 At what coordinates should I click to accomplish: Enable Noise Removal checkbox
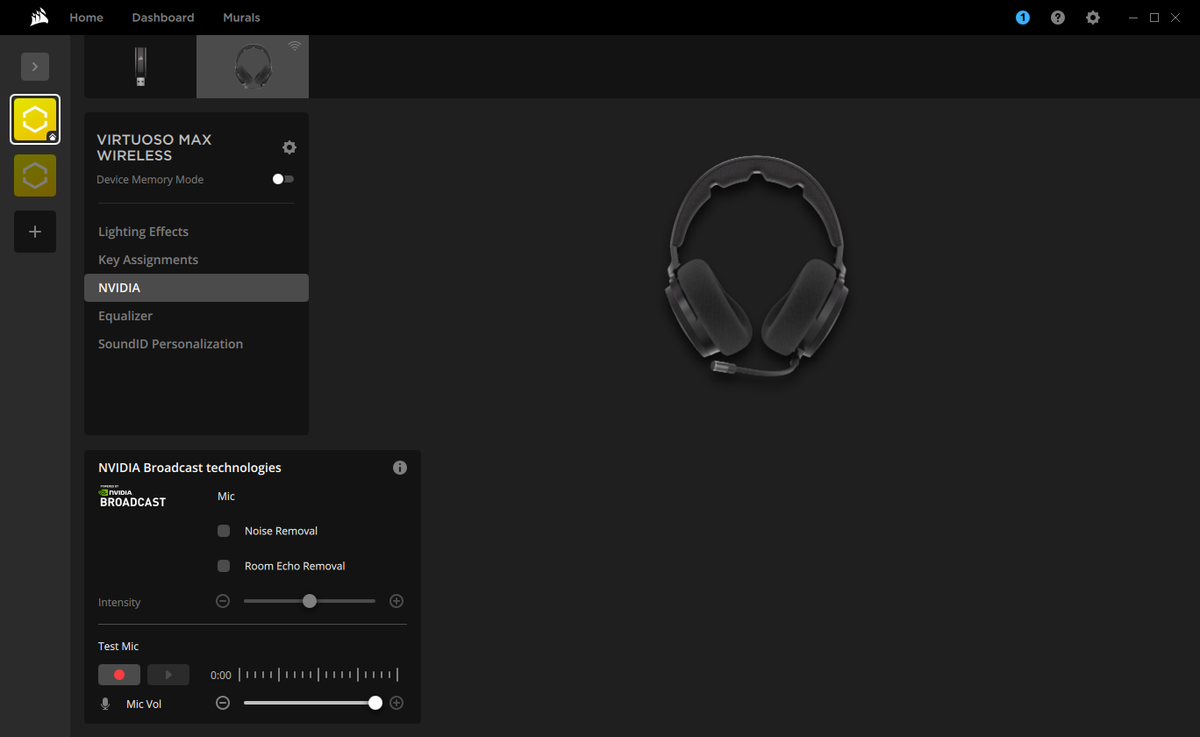[224, 531]
